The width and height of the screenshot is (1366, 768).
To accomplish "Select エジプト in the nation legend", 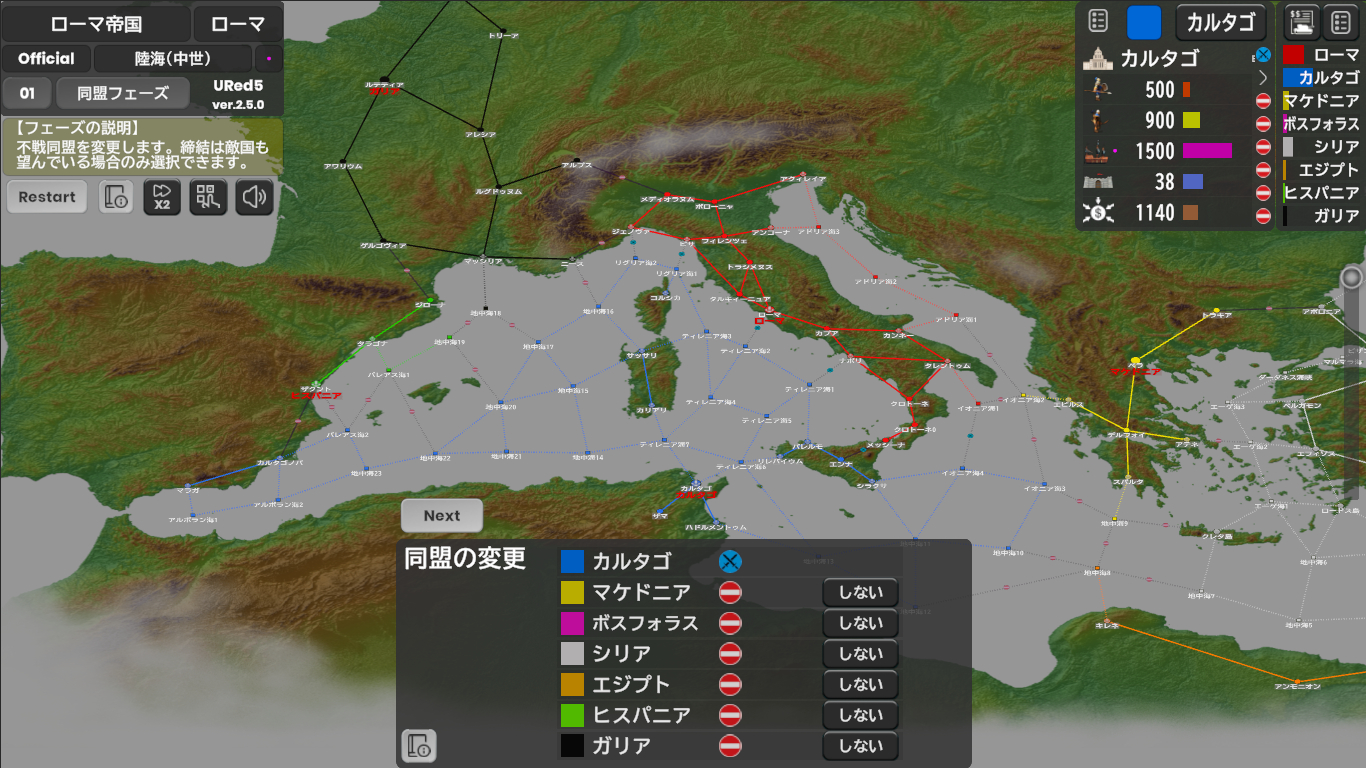I will [x=1322, y=170].
